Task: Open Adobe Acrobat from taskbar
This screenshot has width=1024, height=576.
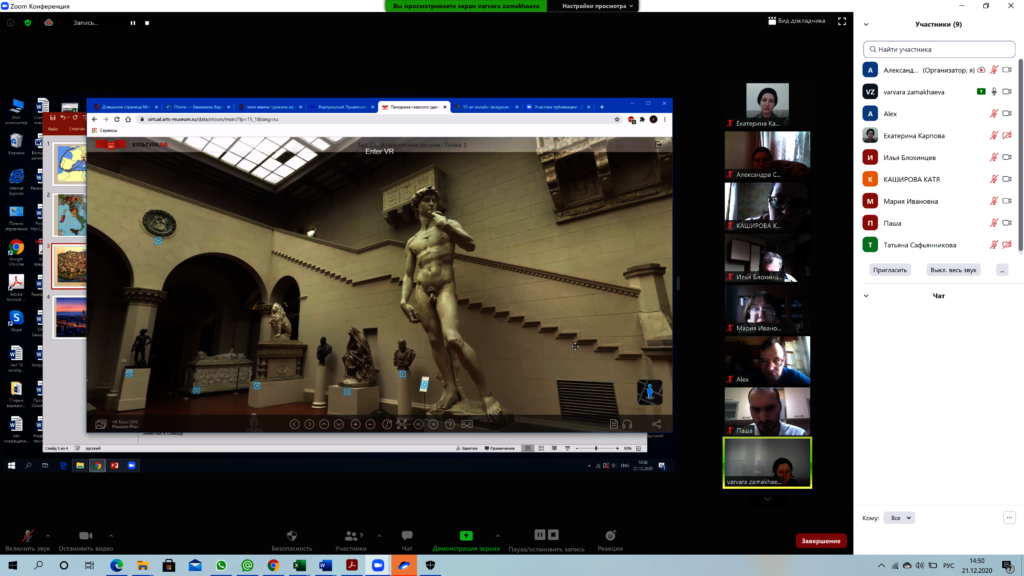Action: pyautogui.click(x=351, y=566)
